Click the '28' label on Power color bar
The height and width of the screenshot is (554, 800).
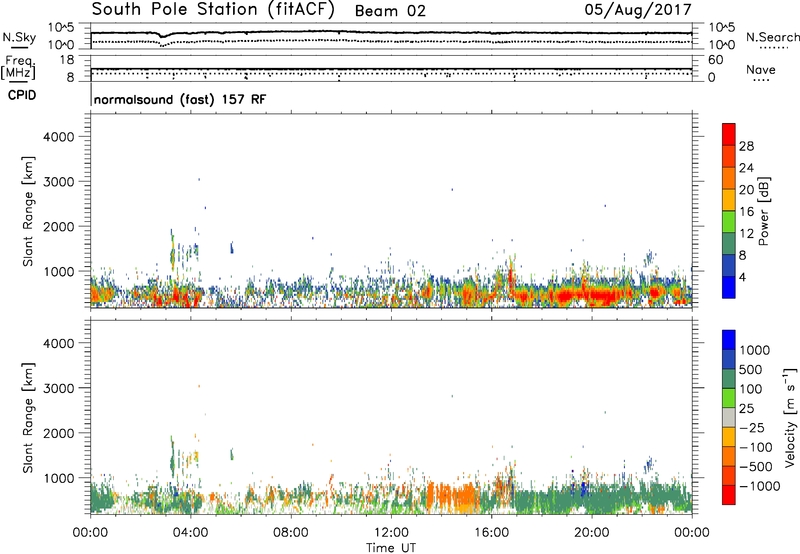point(746,146)
